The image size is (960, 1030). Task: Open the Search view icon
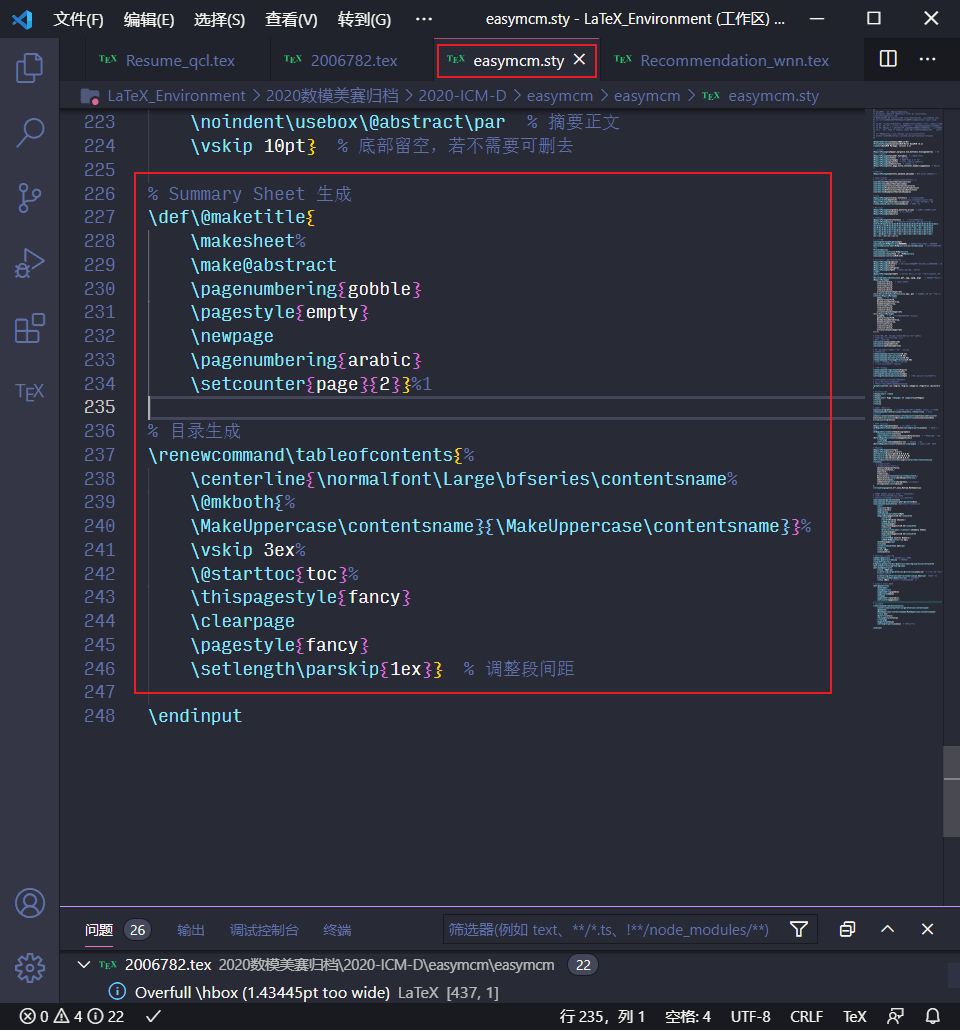pyautogui.click(x=30, y=133)
